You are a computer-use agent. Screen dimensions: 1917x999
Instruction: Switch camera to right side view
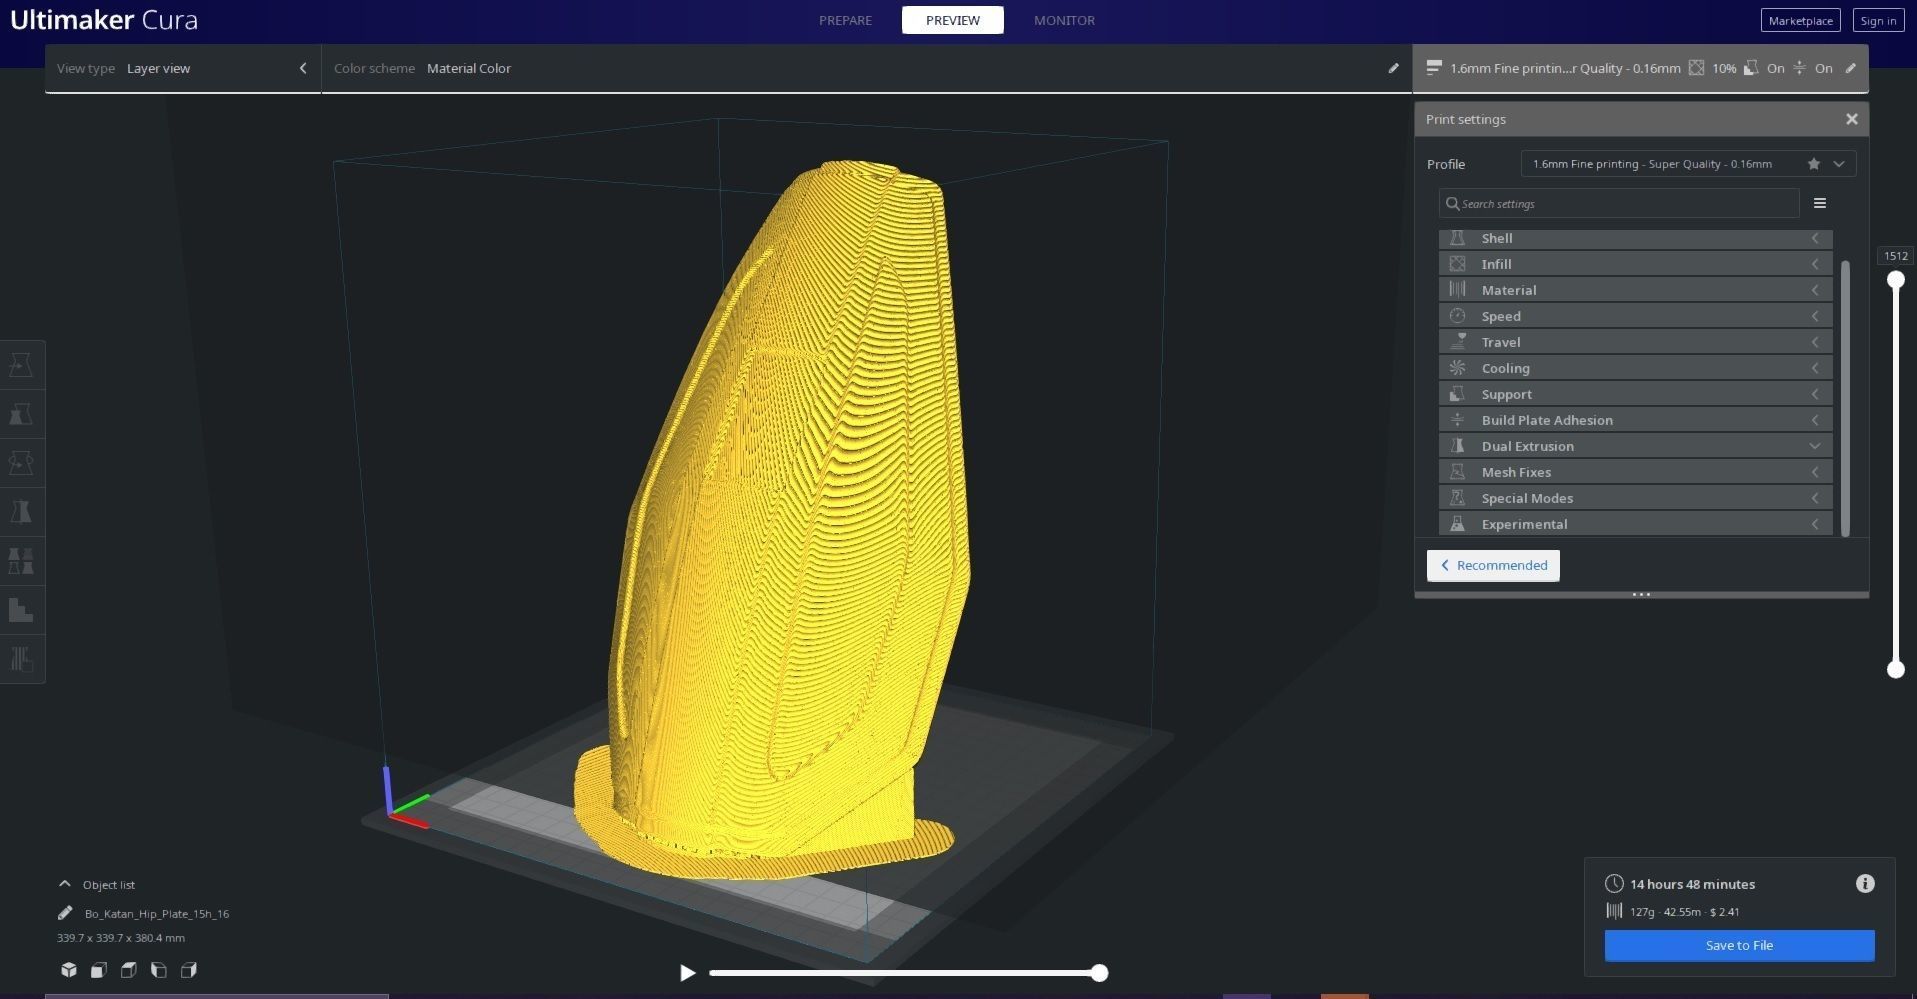click(x=189, y=970)
